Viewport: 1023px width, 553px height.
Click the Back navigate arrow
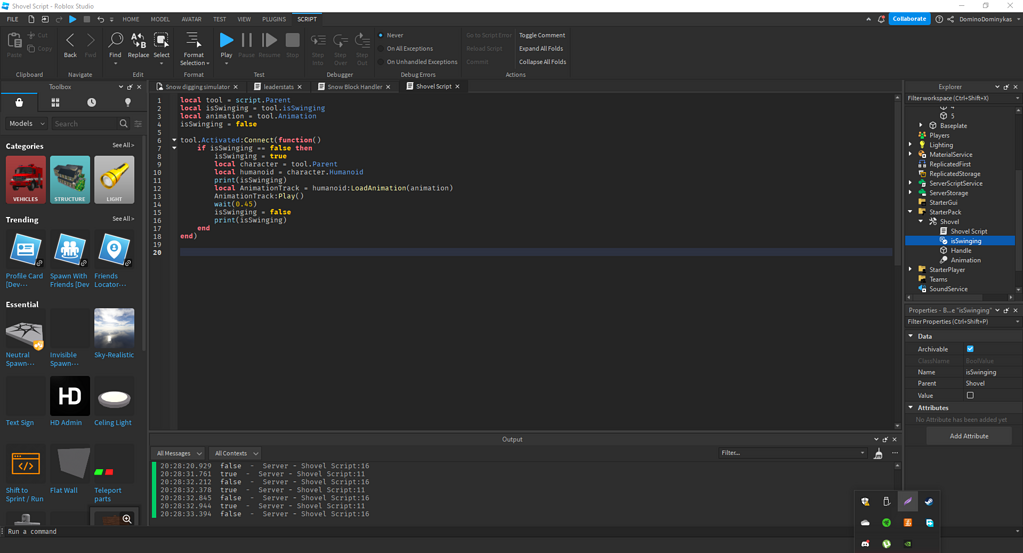(70, 42)
